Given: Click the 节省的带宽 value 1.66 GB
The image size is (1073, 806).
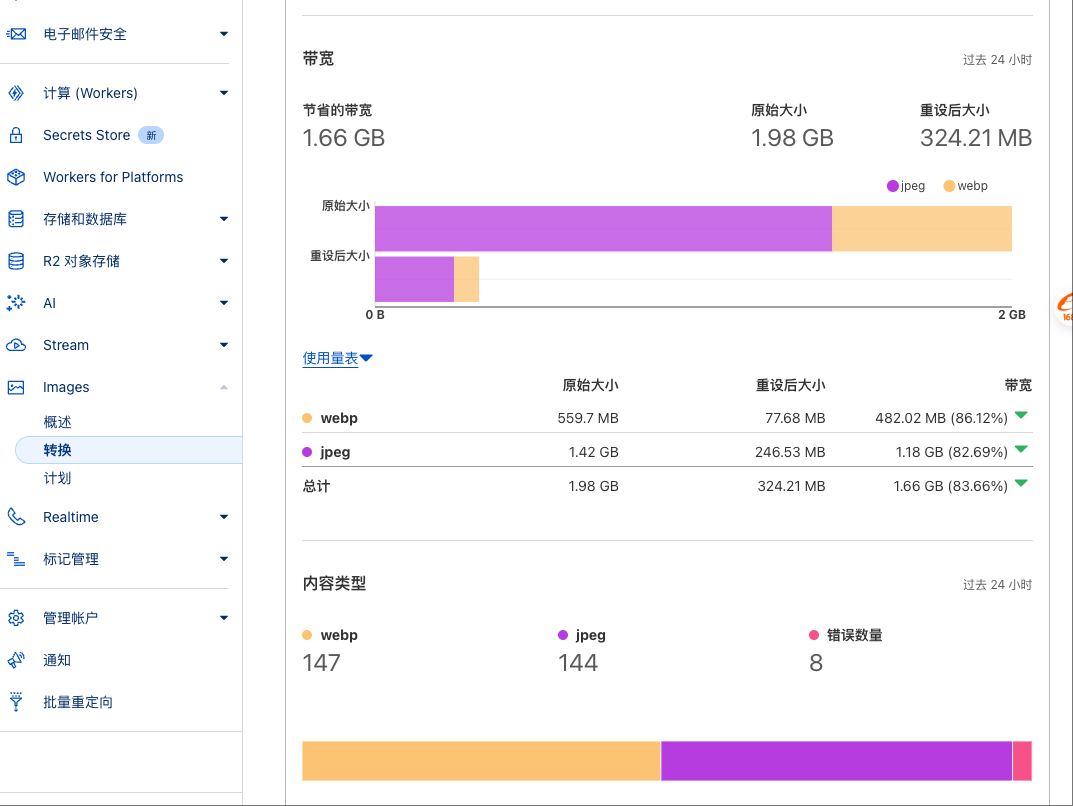Looking at the screenshot, I should [344, 138].
